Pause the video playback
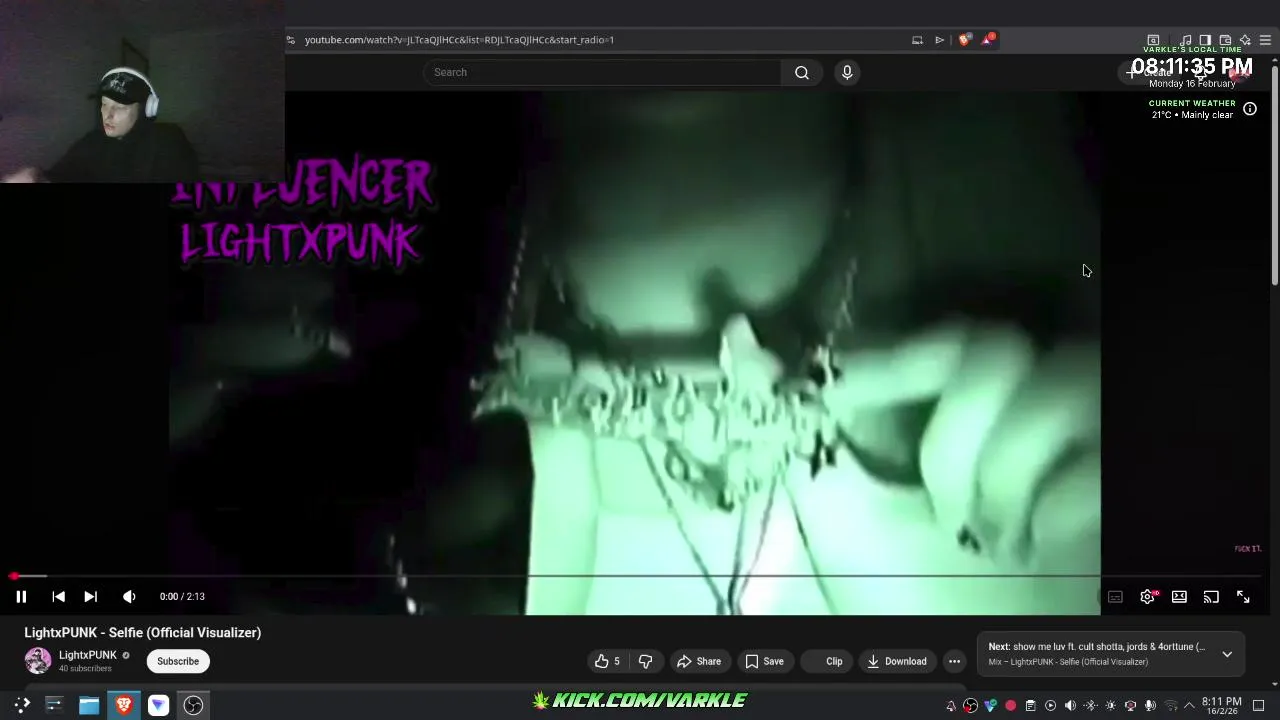 (21, 597)
